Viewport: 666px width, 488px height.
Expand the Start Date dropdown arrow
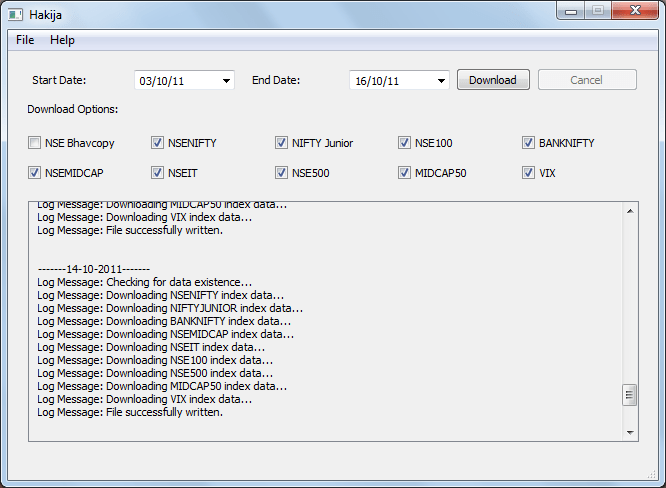[226, 80]
